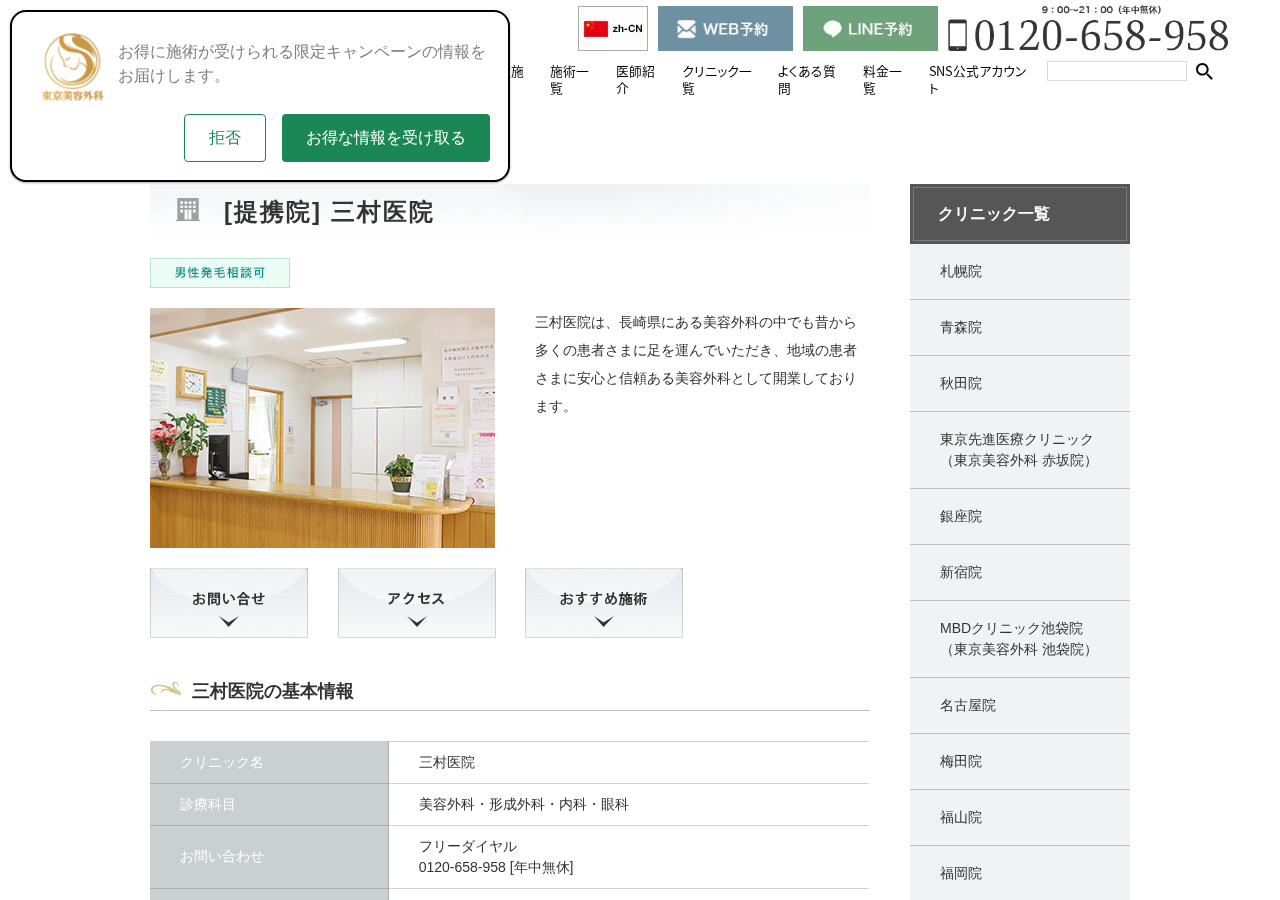Click the clinic description paragraph
Image resolution: width=1280 pixels, height=900 pixels.
(697, 364)
